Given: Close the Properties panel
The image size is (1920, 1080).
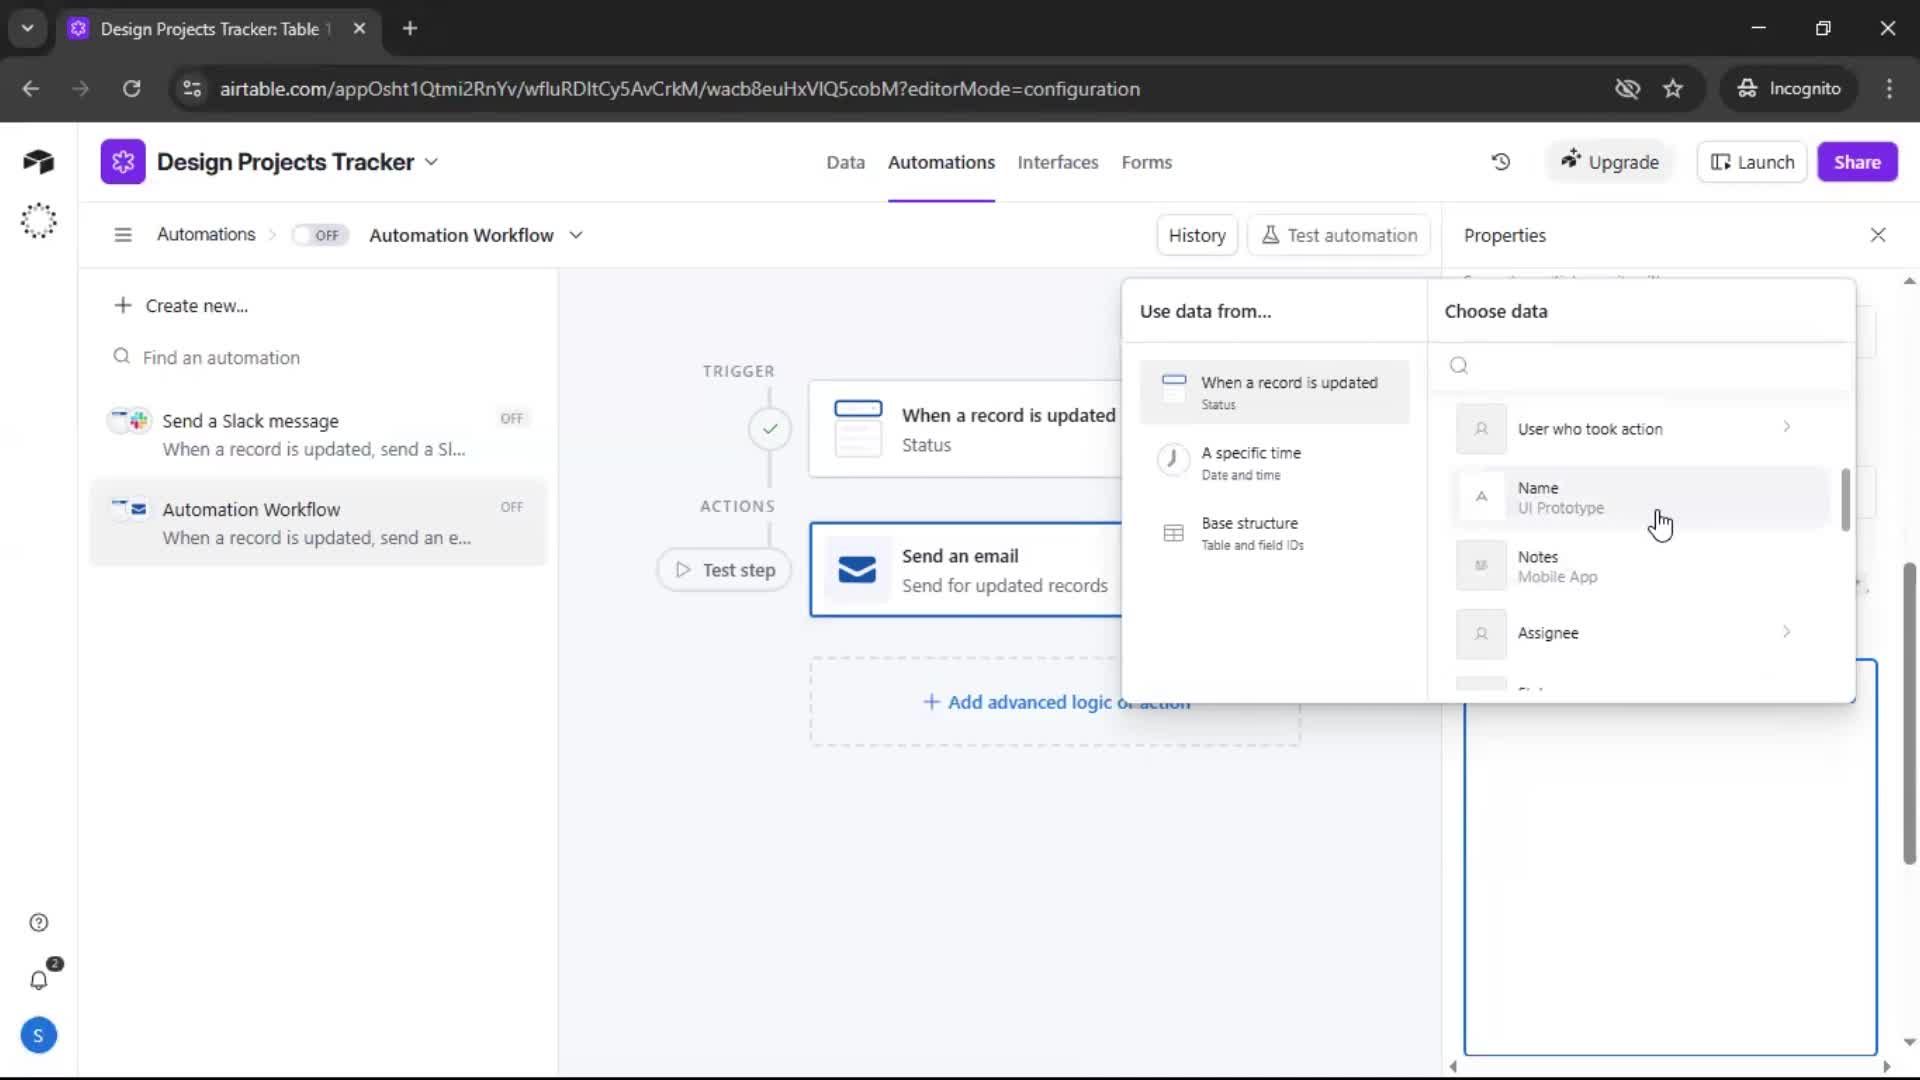Looking at the screenshot, I should tap(1878, 235).
